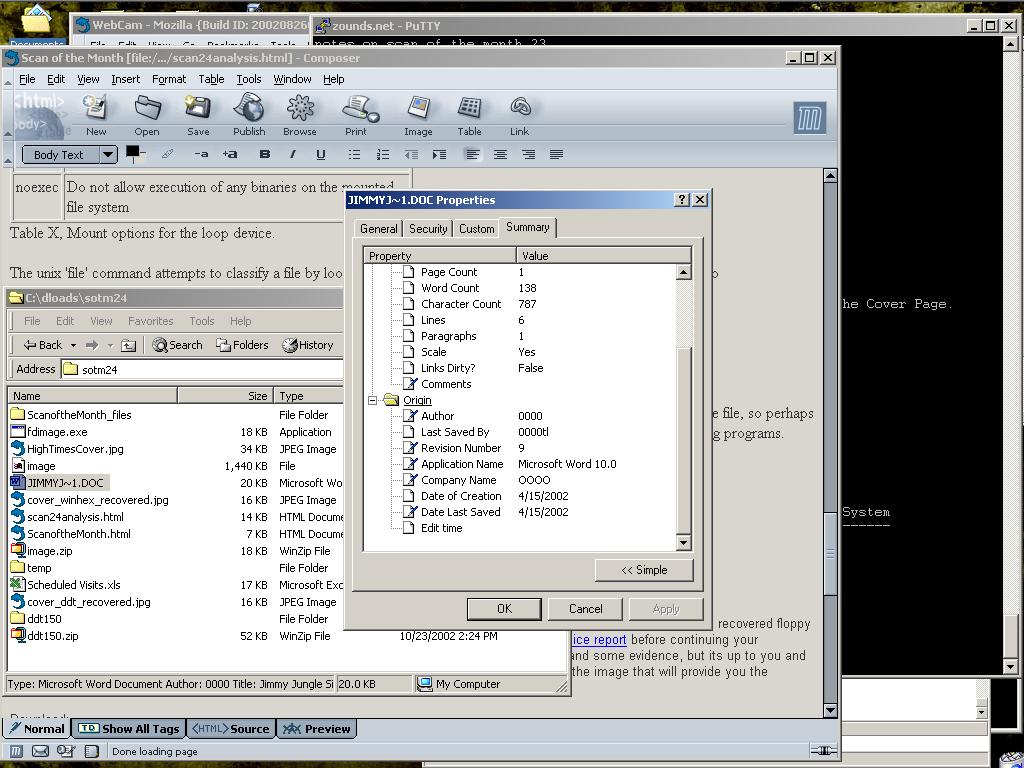Open the Favorites menu in Explorer window
Screen dimensions: 1024x768
tap(150, 321)
